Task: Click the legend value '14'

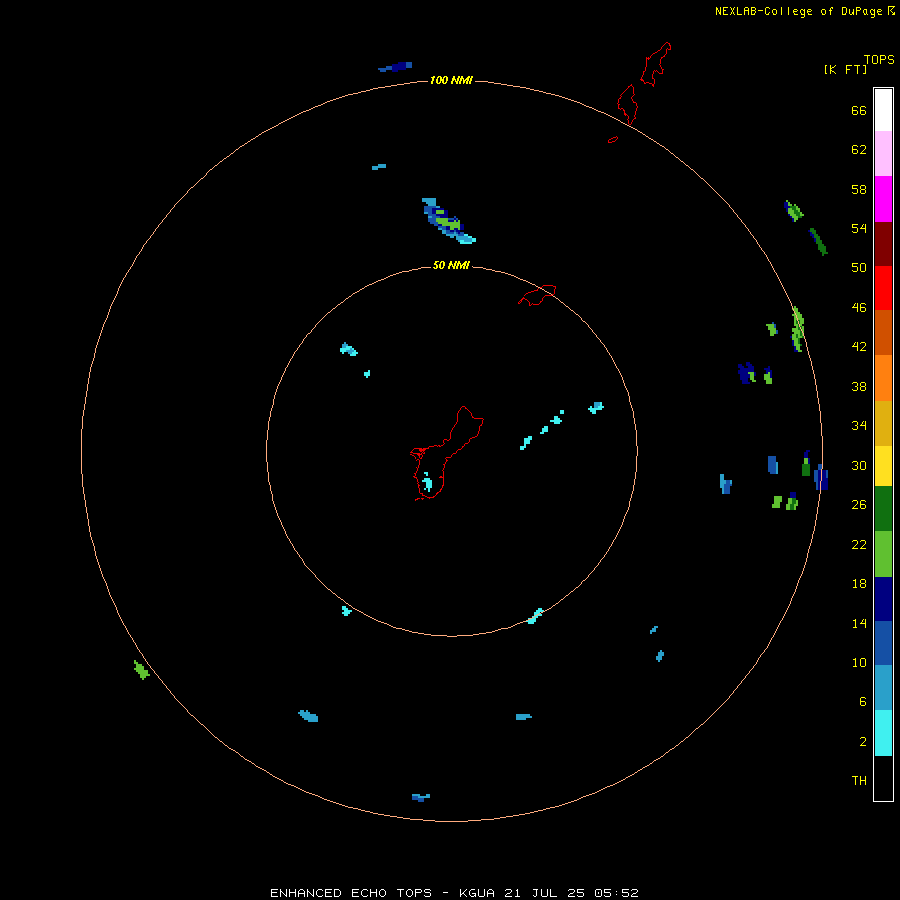Action: [859, 623]
